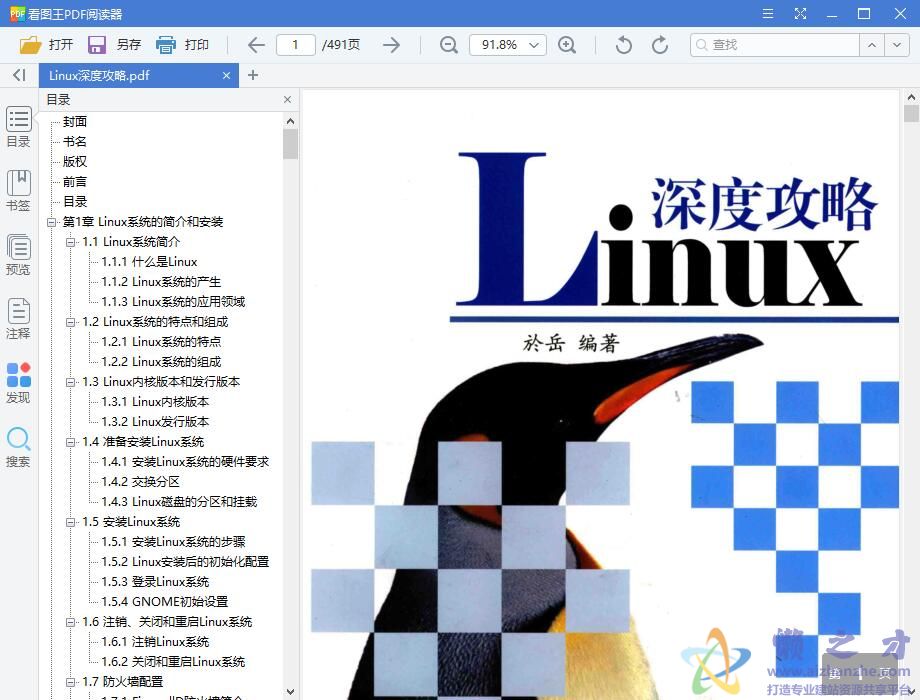The image size is (920, 700).
Task: Select the 封面 entry in the contents
Action: tap(74, 121)
